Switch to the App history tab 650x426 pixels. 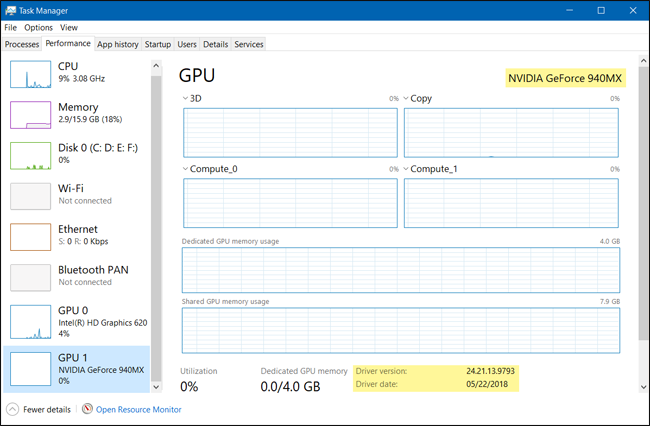click(x=118, y=44)
